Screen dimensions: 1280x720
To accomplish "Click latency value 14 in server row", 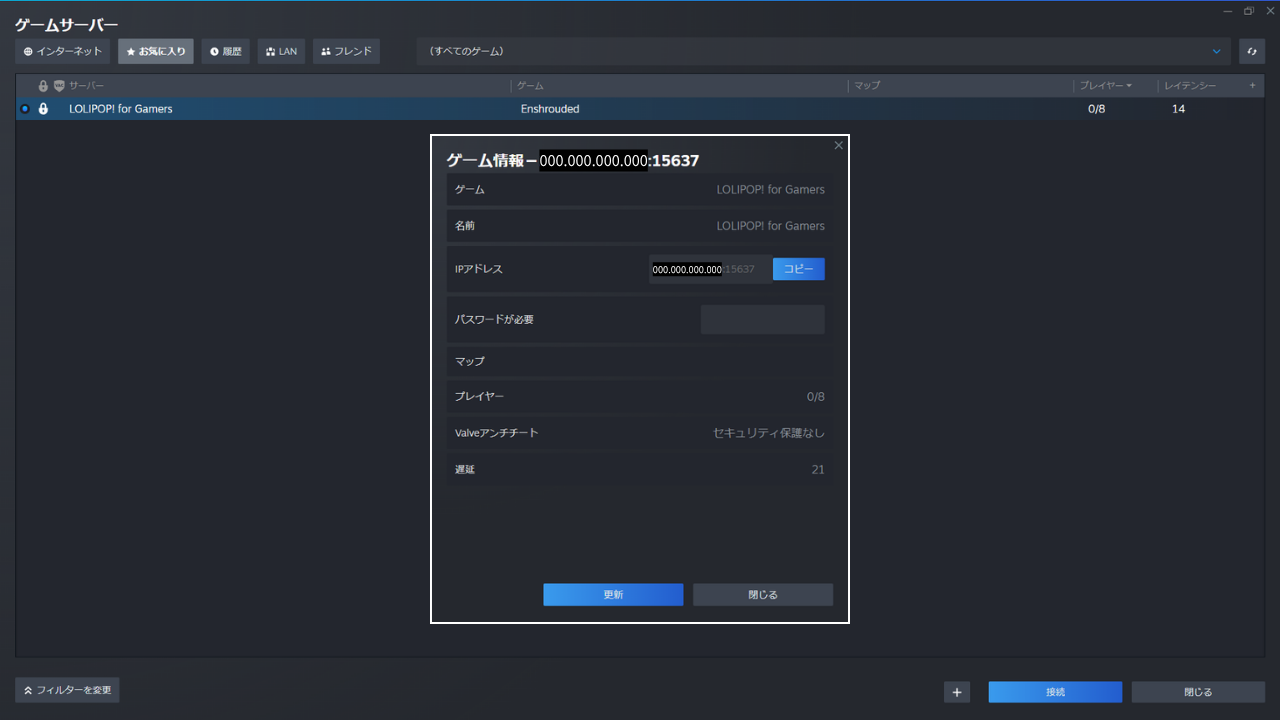I will (x=1178, y=109).
